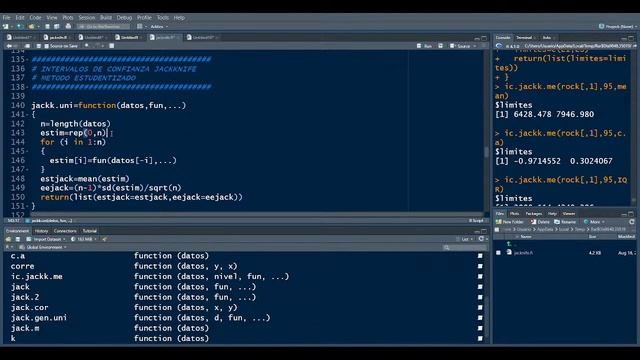
Task: Switch to the Packages tab
Action: 533,213
